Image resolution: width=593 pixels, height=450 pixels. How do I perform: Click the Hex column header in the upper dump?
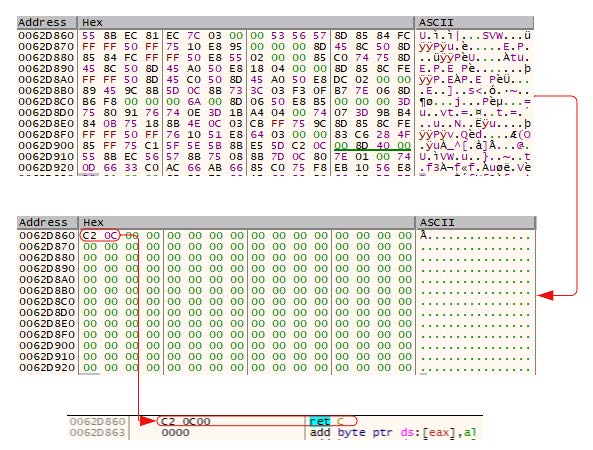point(246,23)
